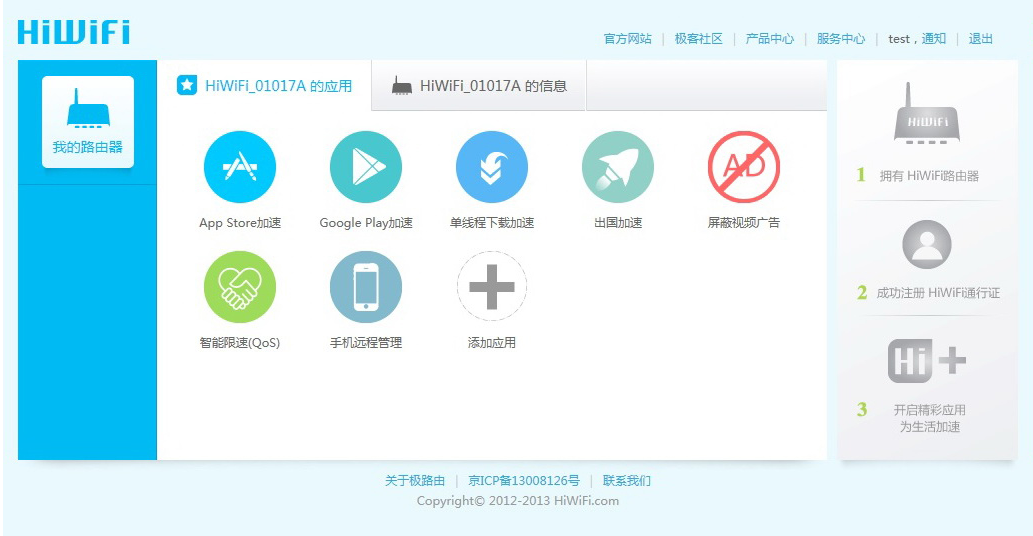The height and width of the screenshot is (536, 1033).
Task: Open the 关于极路由 footer link
Action: click(415, 481)
